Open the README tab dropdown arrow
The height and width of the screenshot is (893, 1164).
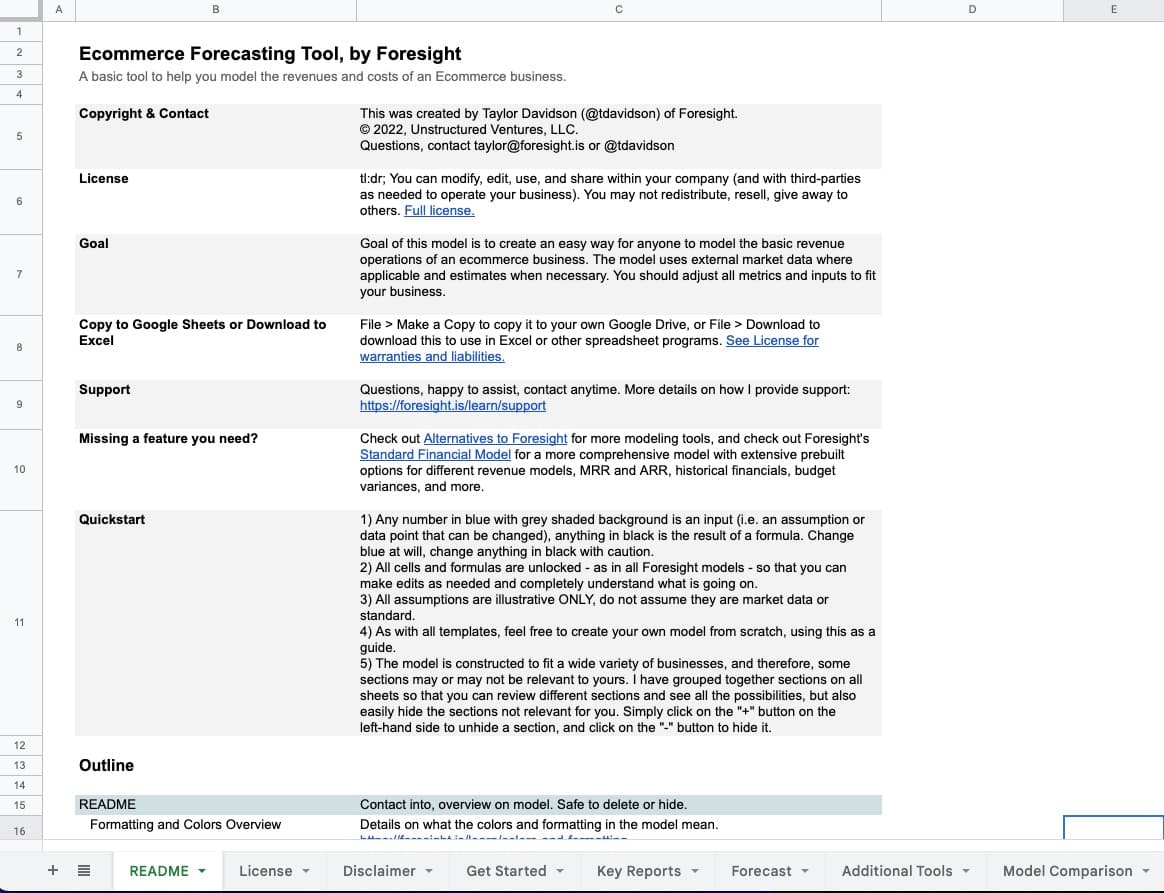click(x=202, y=871)
